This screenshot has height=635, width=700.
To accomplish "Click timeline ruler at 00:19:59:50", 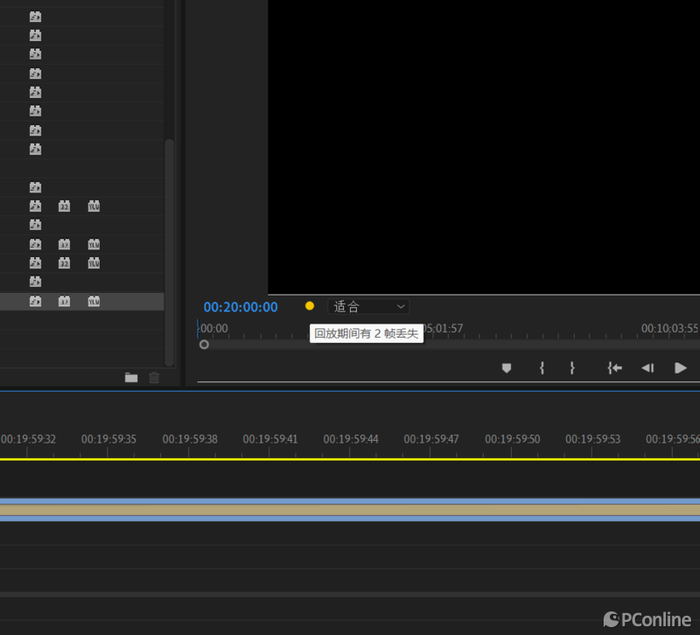I will pos(512,439).
